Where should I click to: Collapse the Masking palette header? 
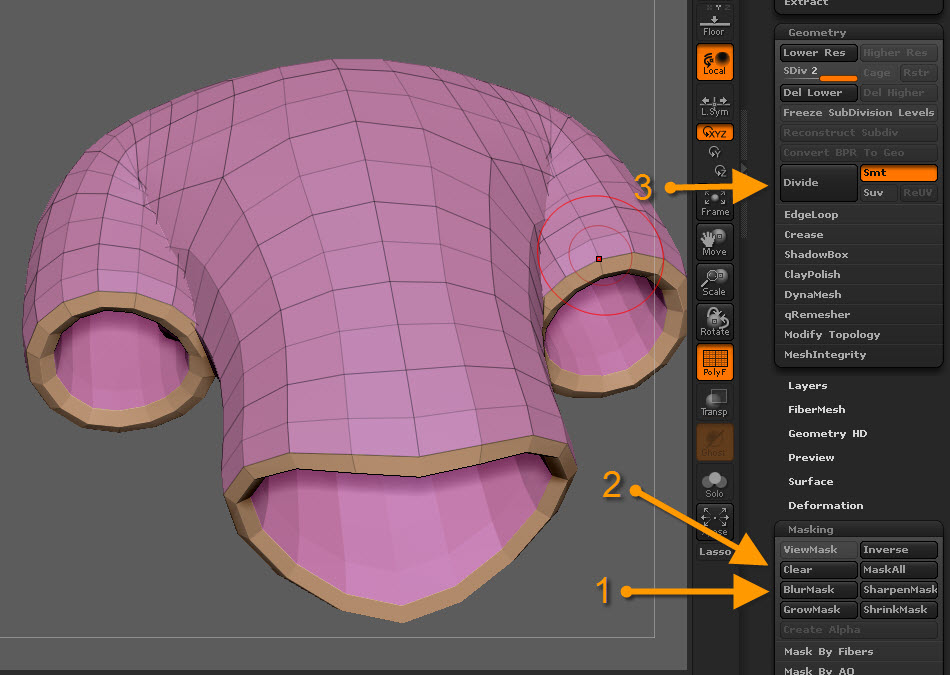click(810, 530)
